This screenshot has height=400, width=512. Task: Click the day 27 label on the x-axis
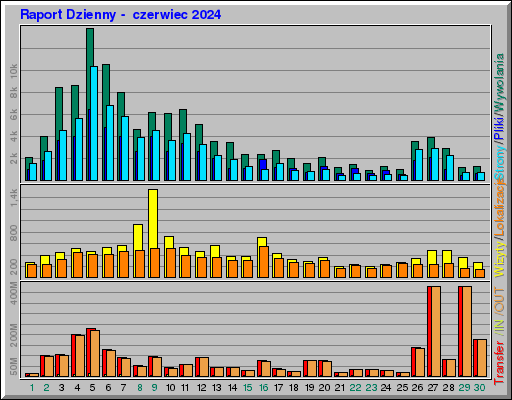(x=432, y=388)
